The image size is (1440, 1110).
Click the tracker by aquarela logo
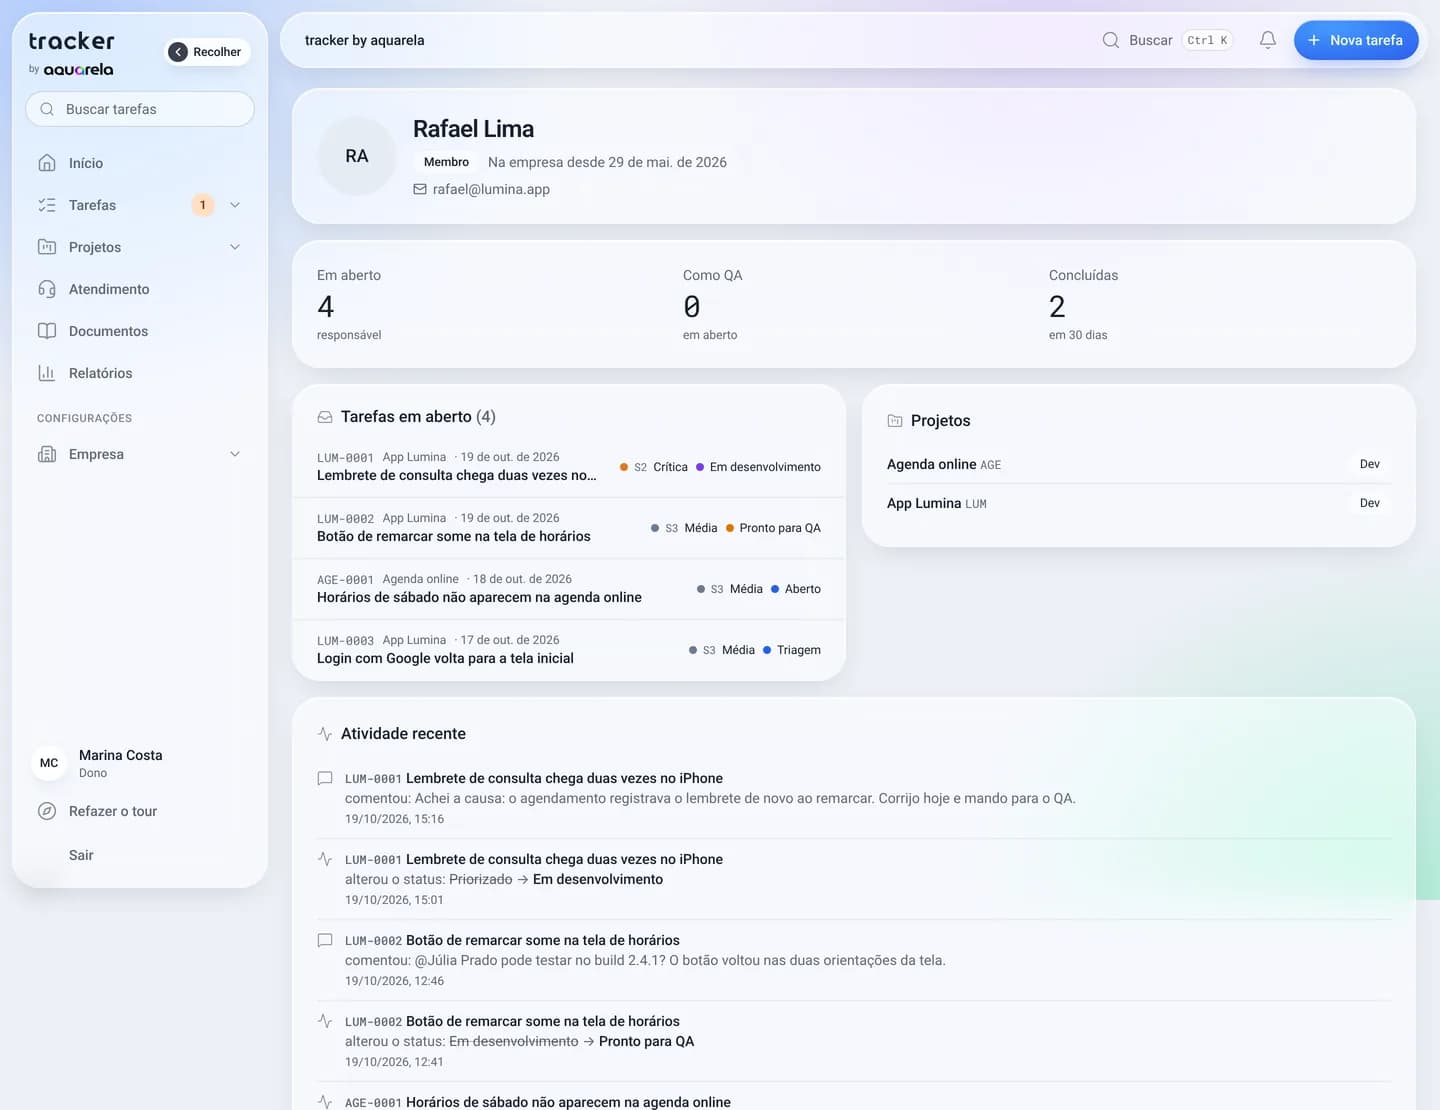[71, 53]
